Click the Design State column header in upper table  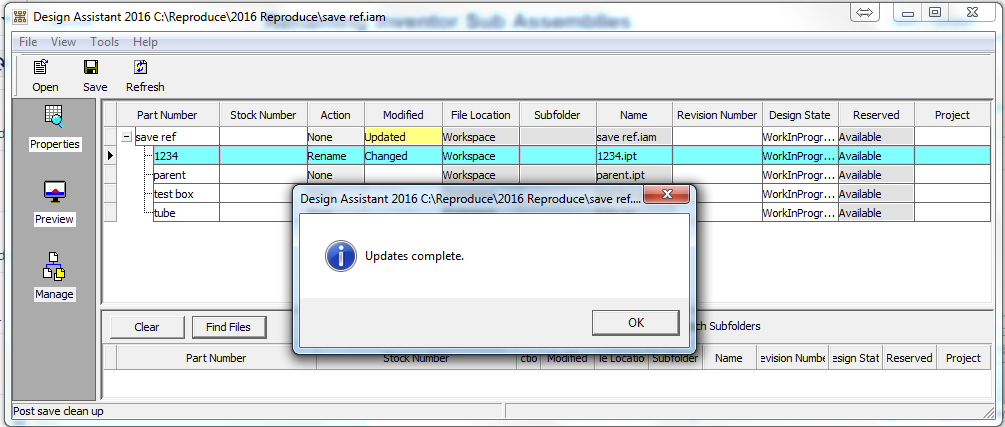(x=800, y=115)
